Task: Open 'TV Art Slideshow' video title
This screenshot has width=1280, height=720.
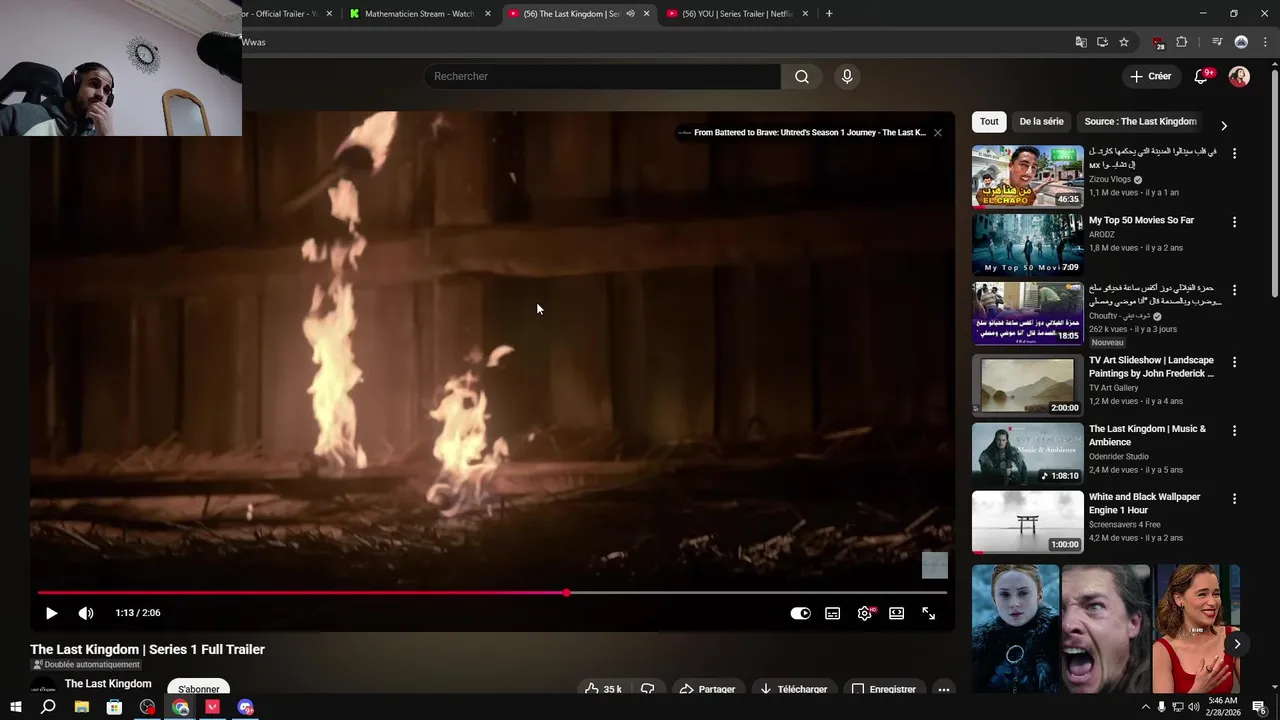Action: [x=1151, y=367]
